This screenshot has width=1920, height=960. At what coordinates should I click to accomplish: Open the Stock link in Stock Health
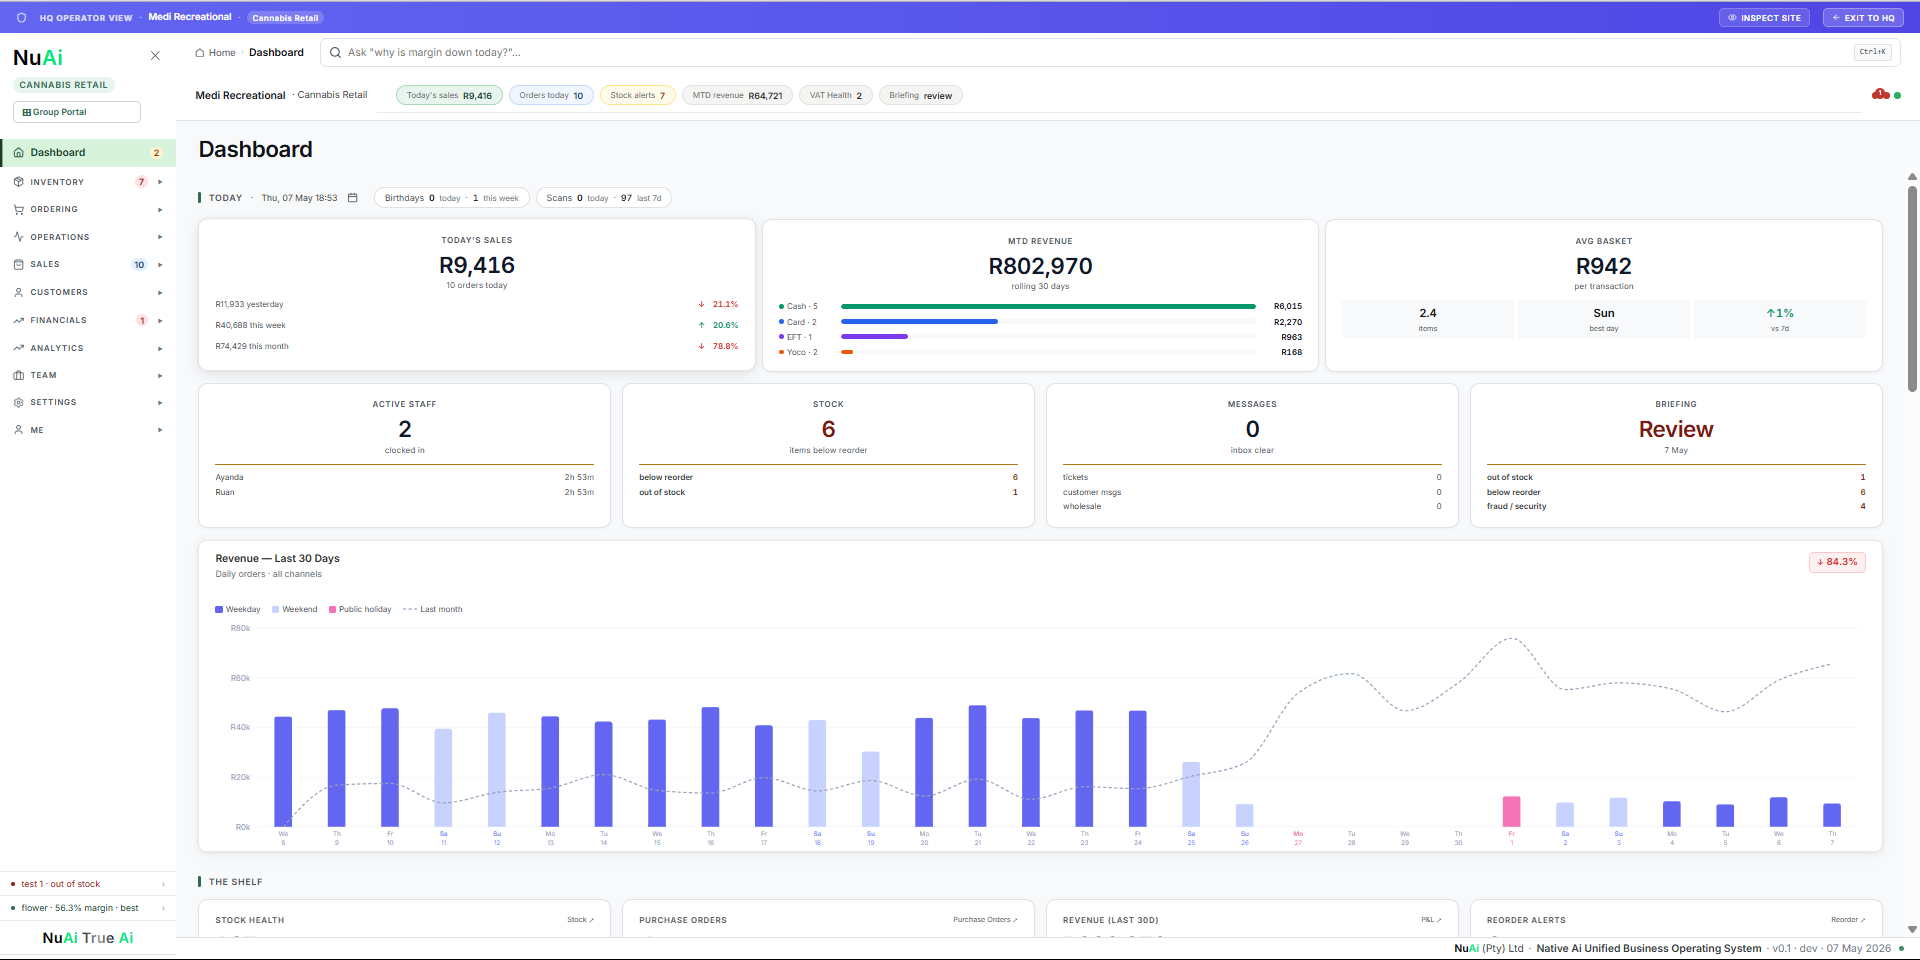[x=580, y=920]
